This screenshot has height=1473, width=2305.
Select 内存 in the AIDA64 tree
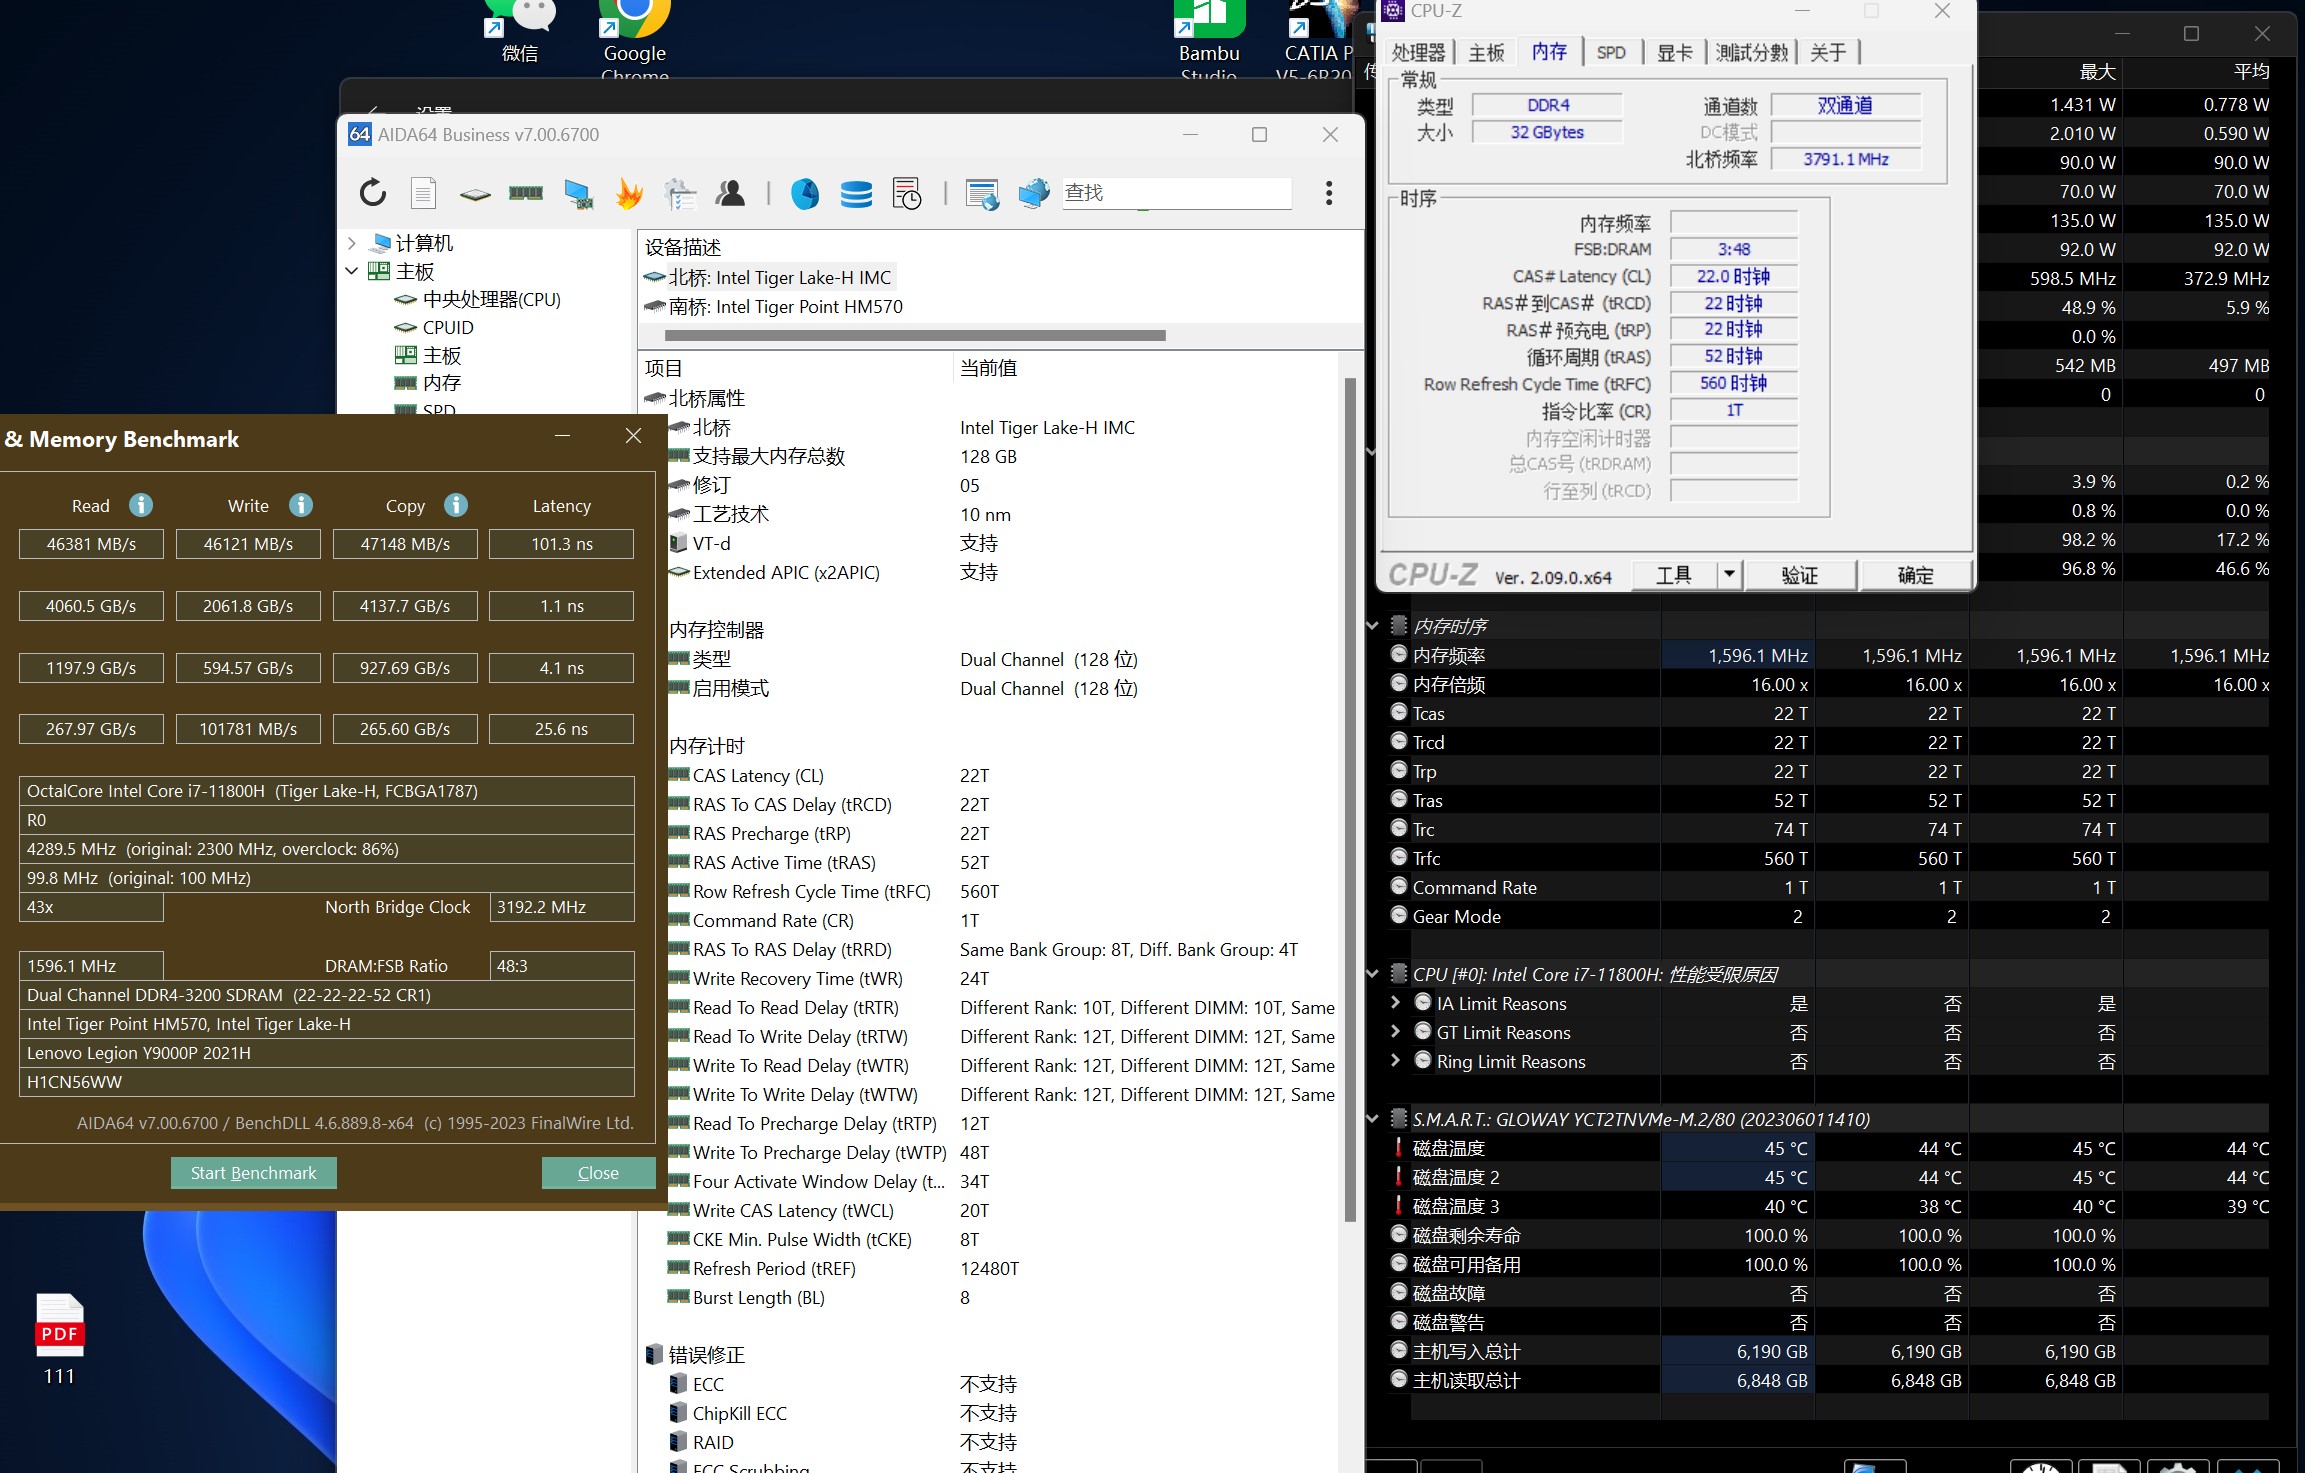(442, 383)
